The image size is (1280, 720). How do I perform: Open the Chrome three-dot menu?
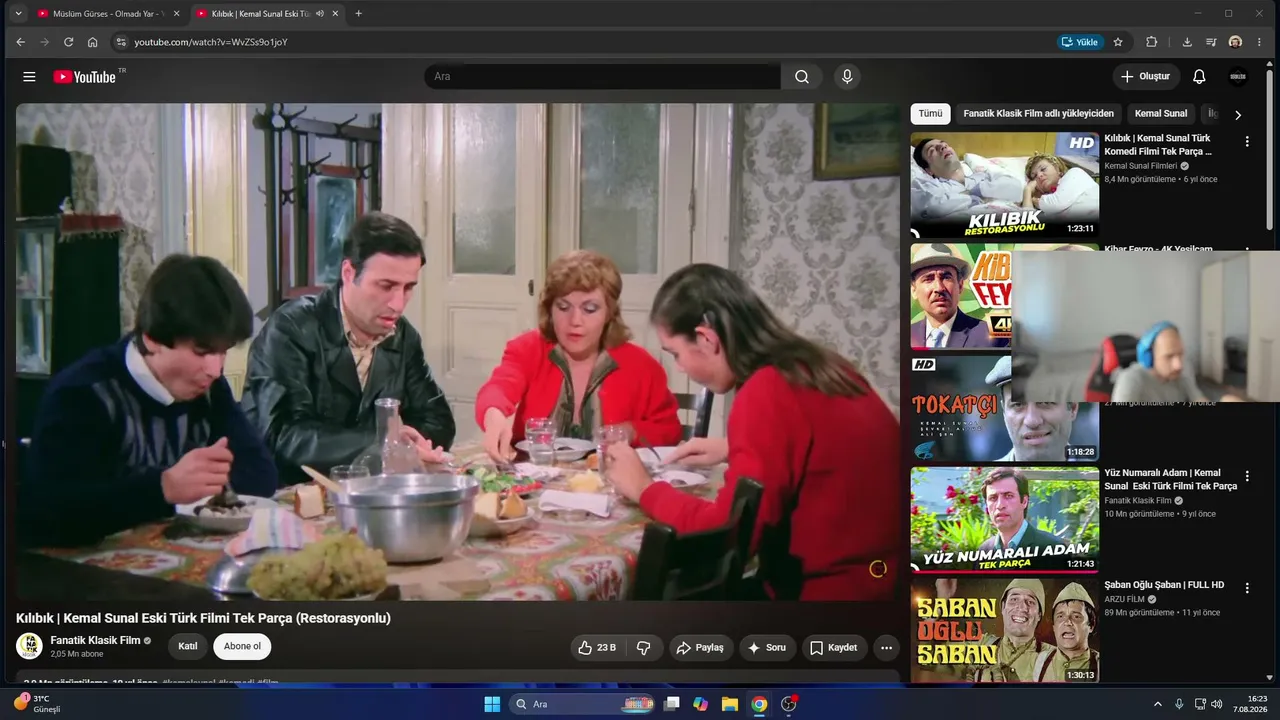point(1259,42)
